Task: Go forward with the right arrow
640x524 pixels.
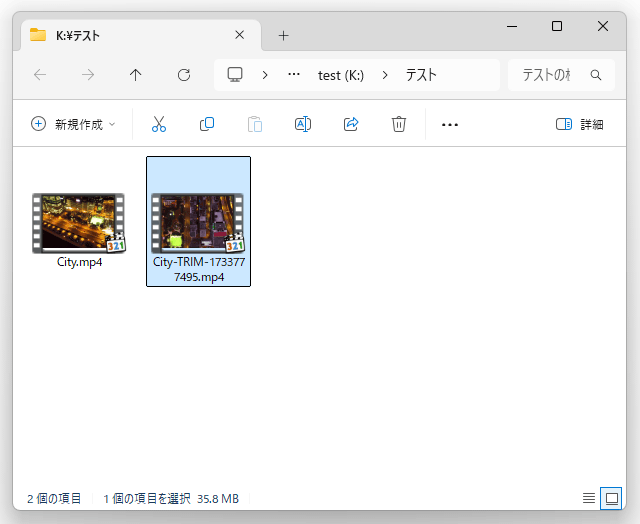Action: tap(88, 75)
